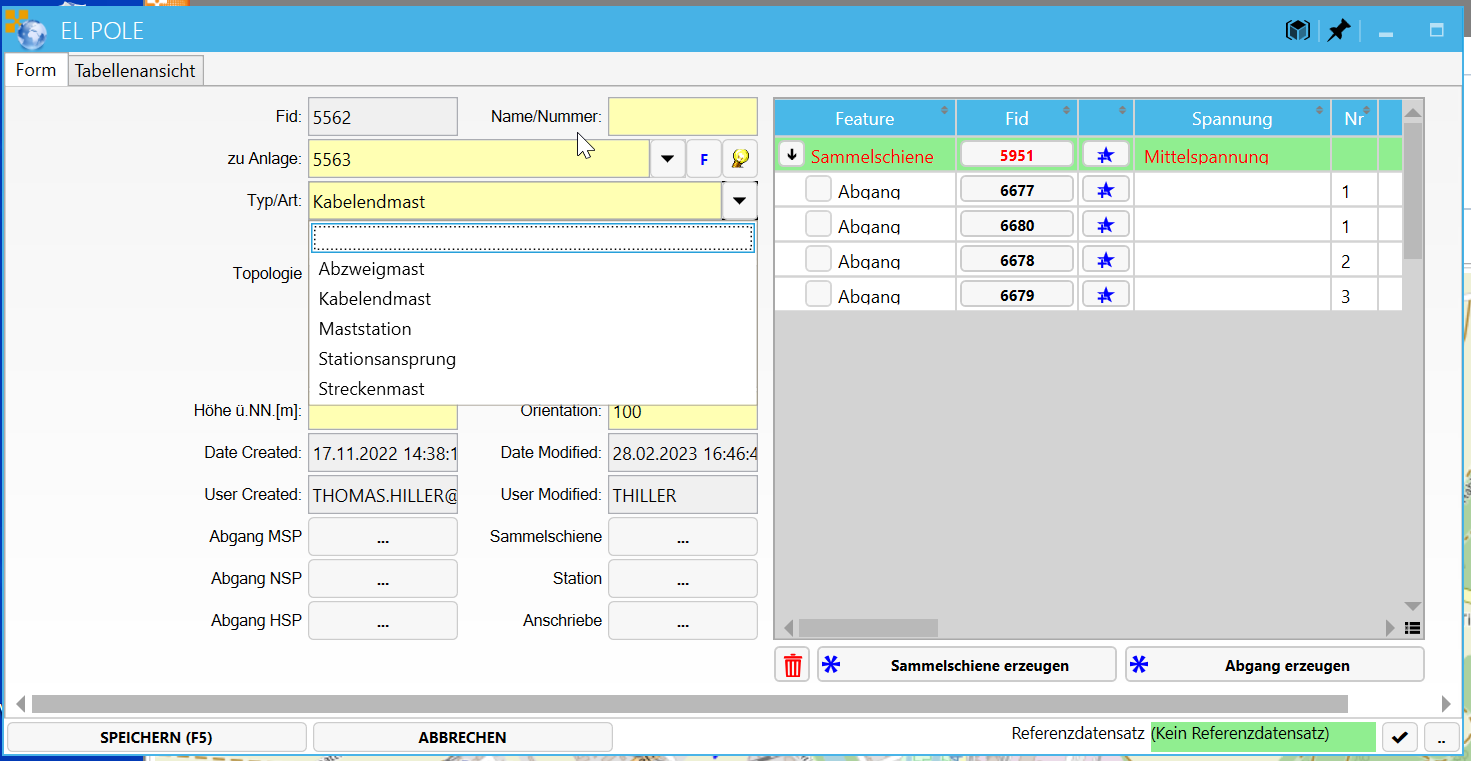Select the empty entry in Typ/Art list
The height and width of the screenshot is (761, 1471).
[533, 238]
